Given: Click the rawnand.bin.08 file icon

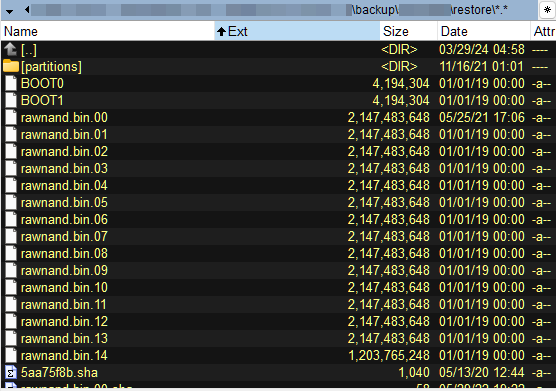Looking at the screenshot, I should pos(11,253).
